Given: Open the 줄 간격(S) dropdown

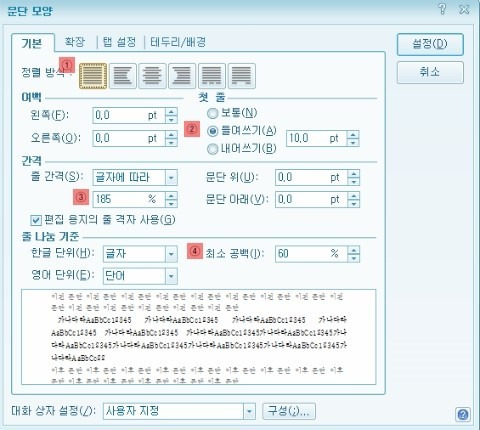Looking at the screenshot, I should 171,178.
